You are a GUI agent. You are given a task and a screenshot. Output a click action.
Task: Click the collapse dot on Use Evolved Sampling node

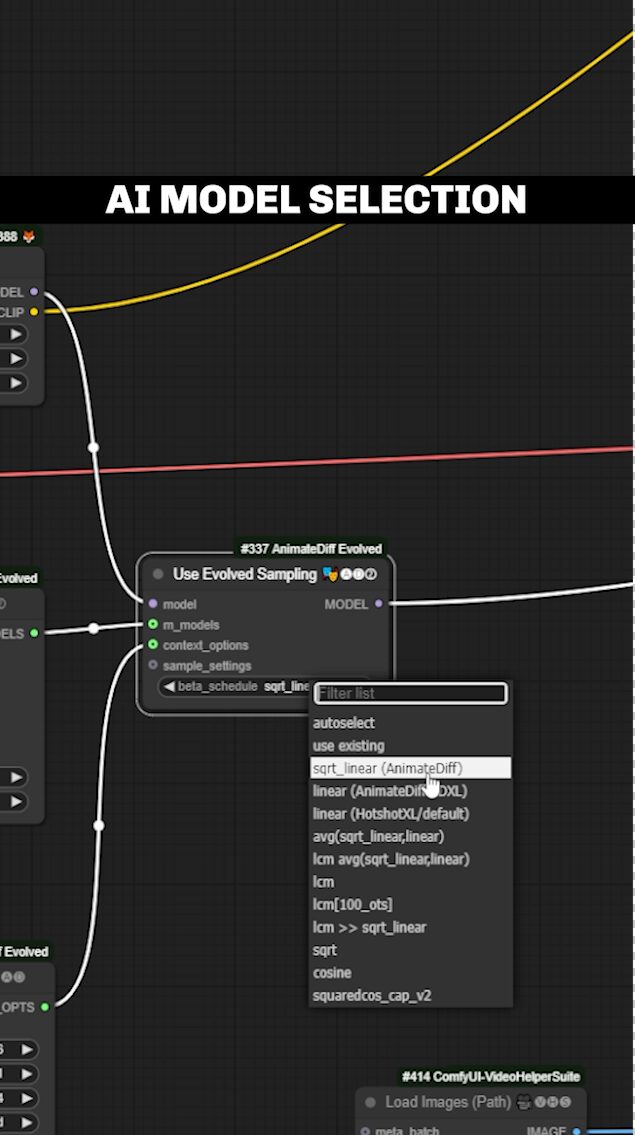click(158, 574)
